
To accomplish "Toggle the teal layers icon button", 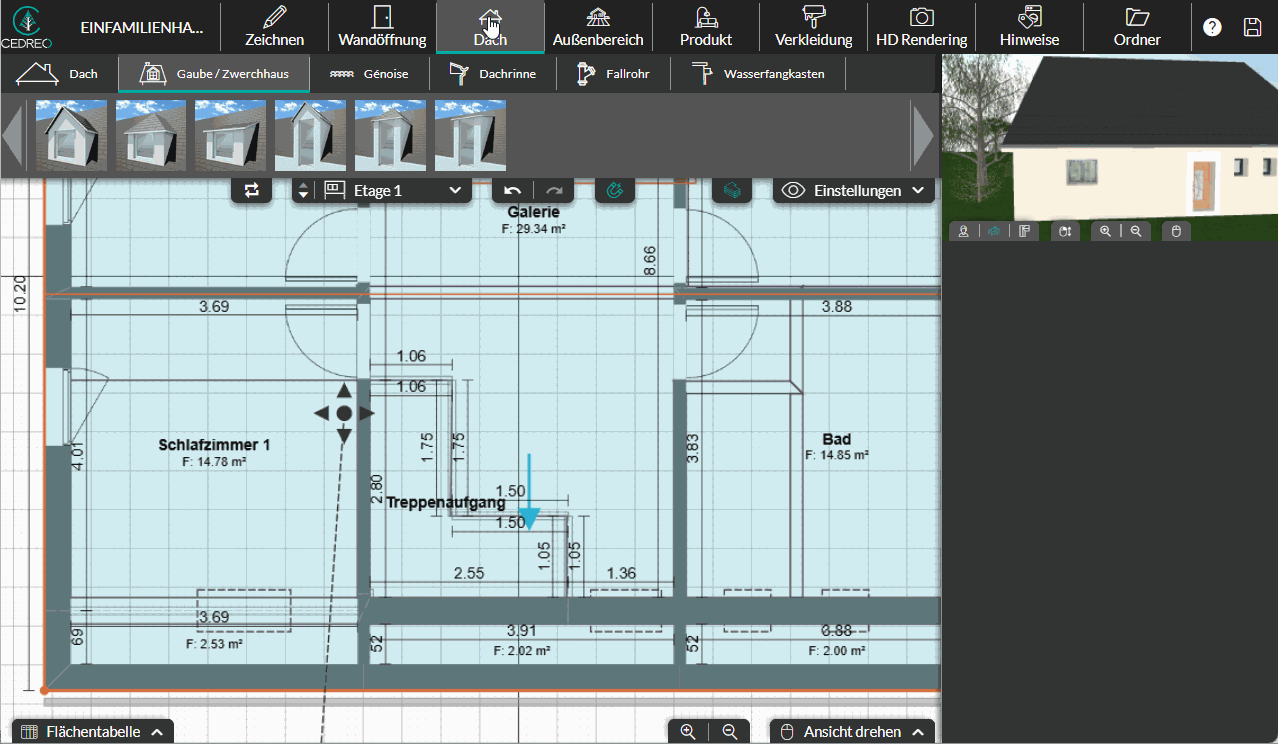I will pos(732,190).
